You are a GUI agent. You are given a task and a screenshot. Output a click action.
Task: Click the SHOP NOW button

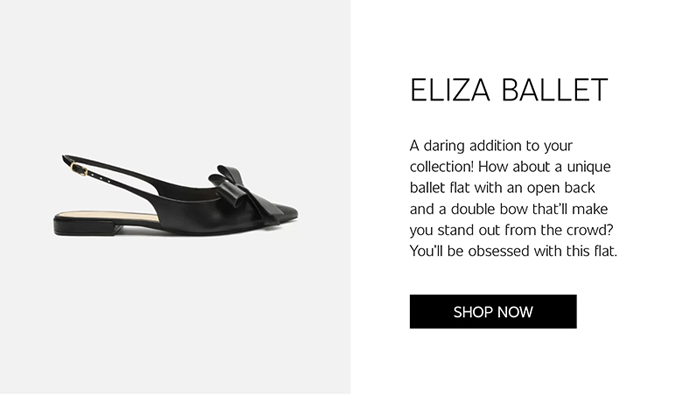(x=493, y=312)
